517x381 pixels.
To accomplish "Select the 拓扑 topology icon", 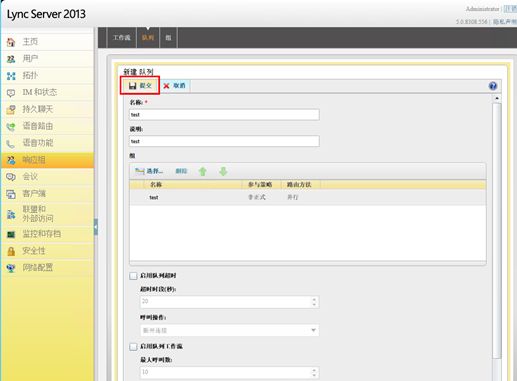I will [x=11, y=76].
